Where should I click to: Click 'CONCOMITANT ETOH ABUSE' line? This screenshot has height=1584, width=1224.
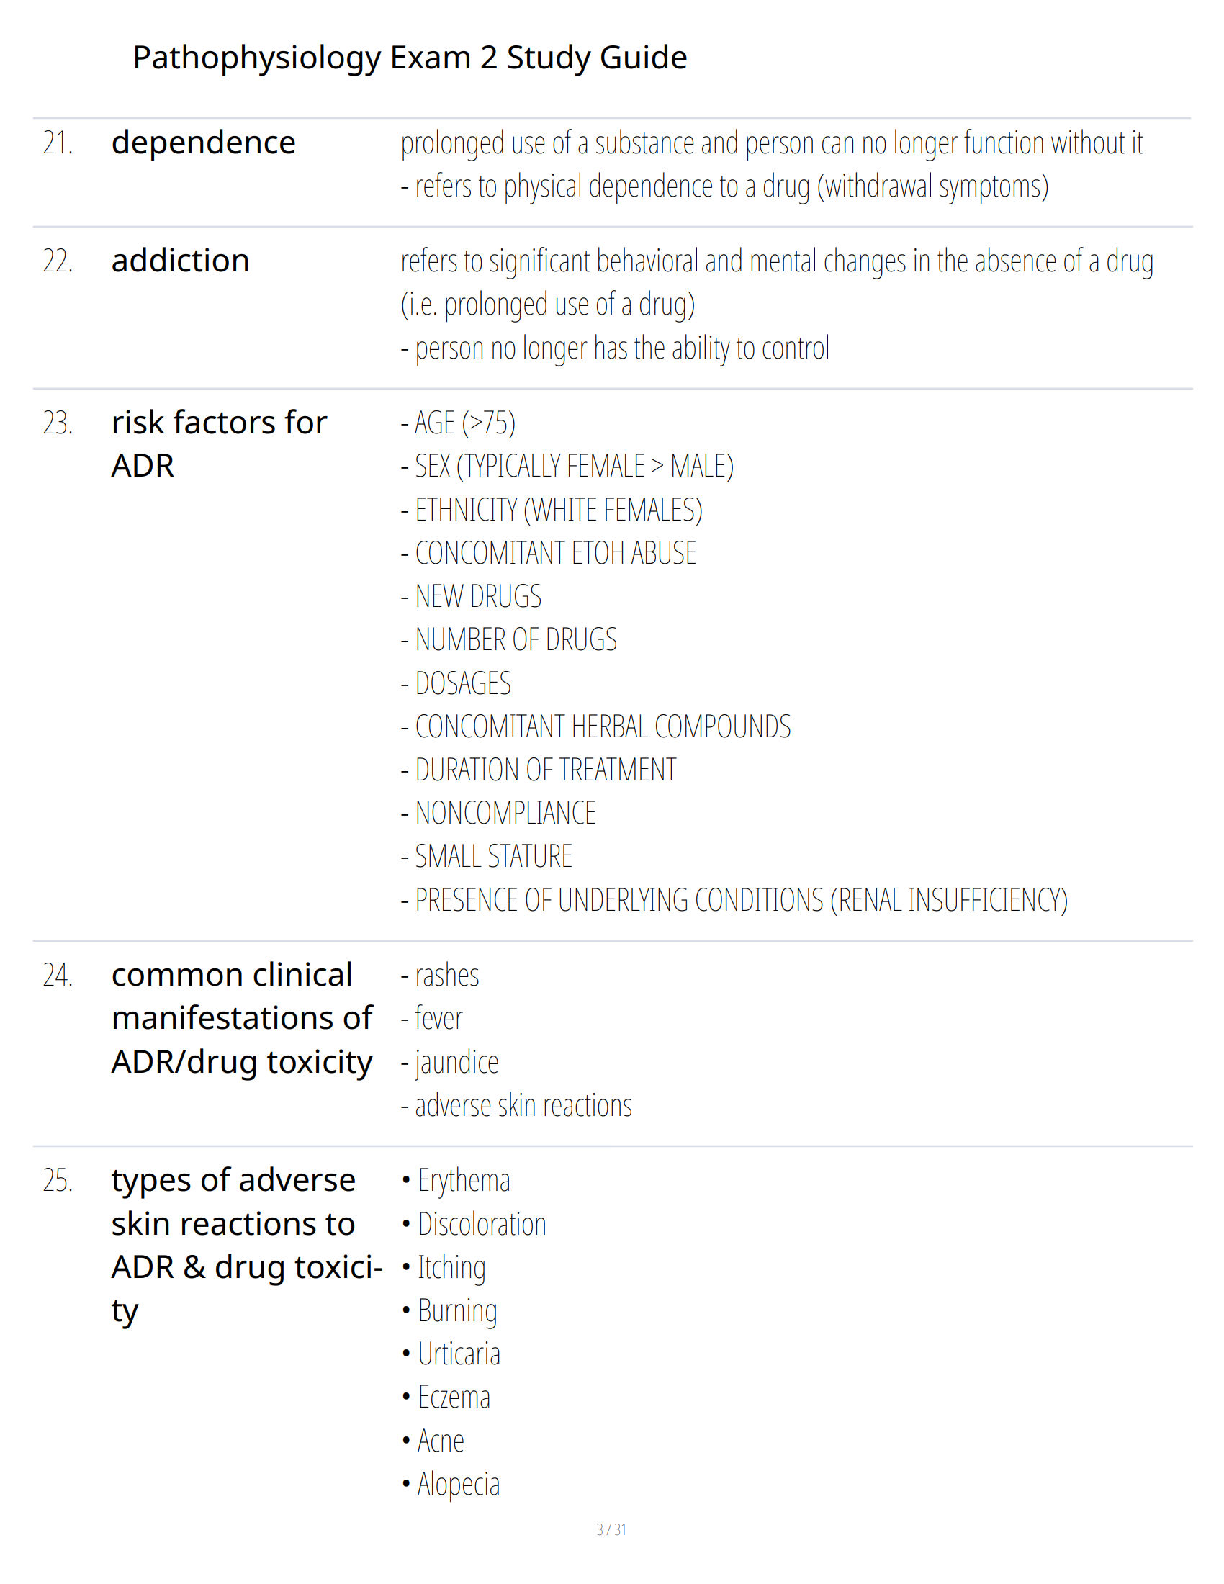coord(549,553)
